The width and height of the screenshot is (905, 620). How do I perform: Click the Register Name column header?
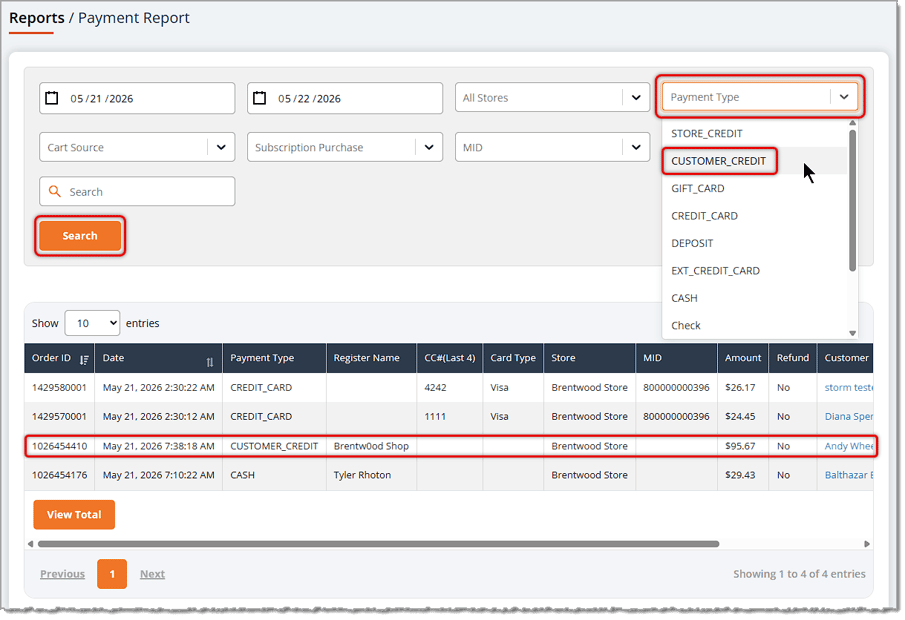point(371,358)
